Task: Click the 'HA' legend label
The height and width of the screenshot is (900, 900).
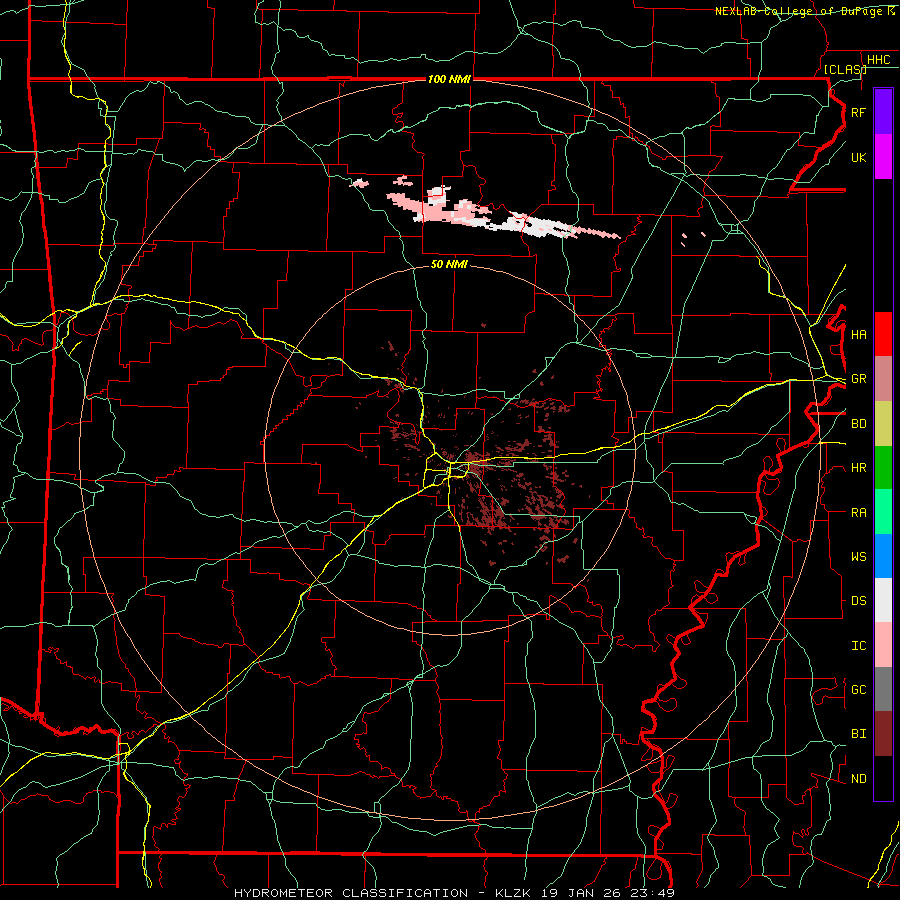Action: tap(858, 335)
